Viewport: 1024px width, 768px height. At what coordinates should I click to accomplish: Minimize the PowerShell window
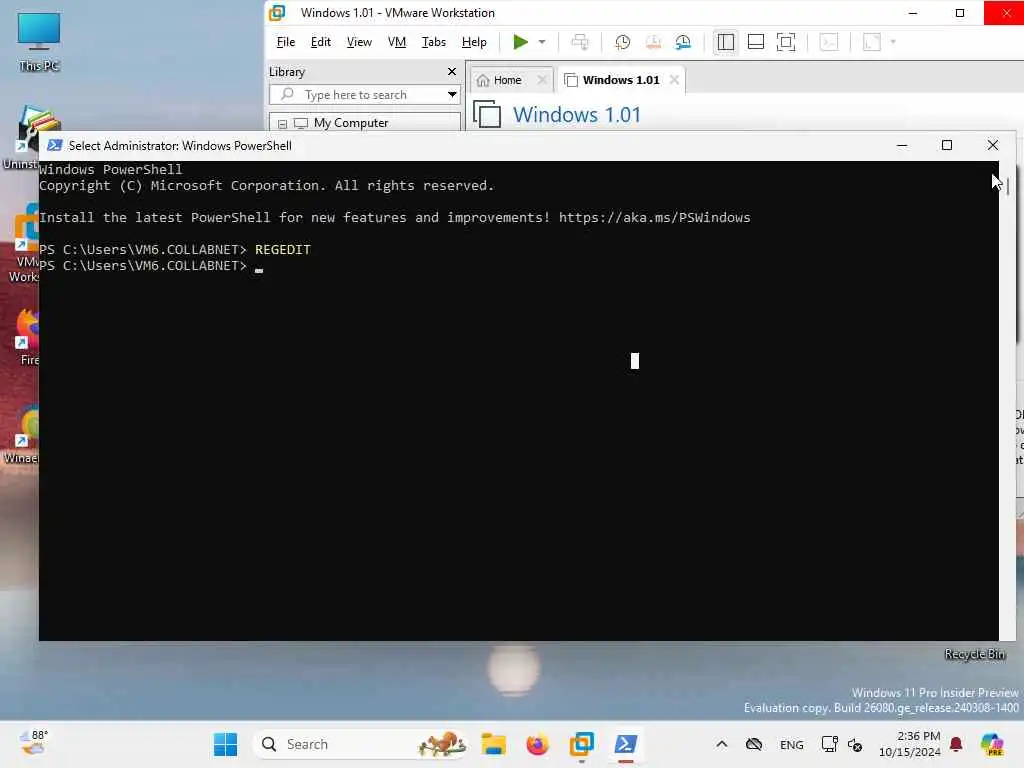pos(902,145)
